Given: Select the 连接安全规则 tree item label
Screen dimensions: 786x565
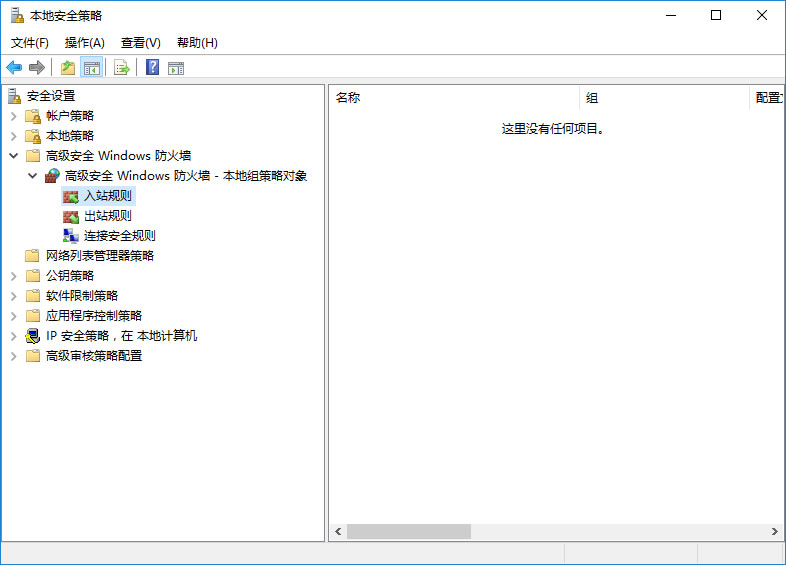Looking at the screenshot, I should click(120, 236).
